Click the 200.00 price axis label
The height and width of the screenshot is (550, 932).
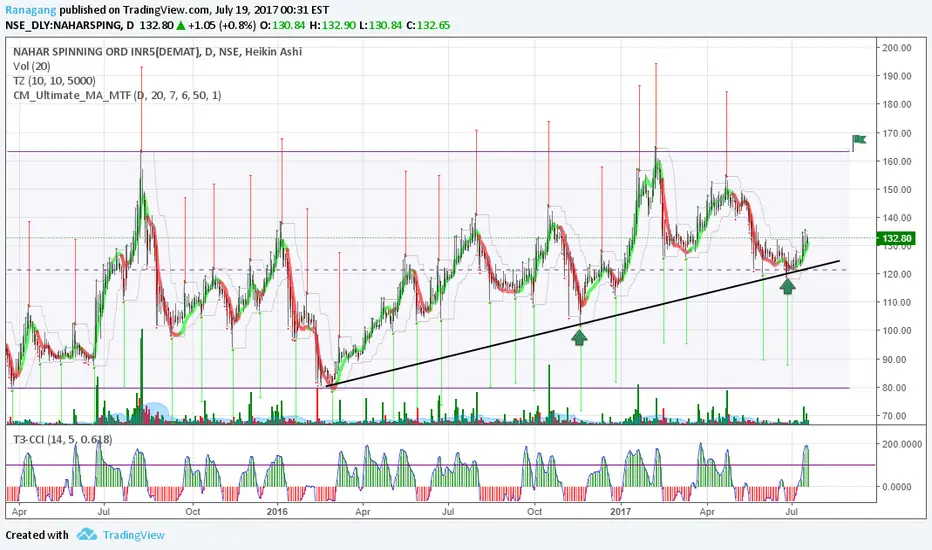point(896,48)
